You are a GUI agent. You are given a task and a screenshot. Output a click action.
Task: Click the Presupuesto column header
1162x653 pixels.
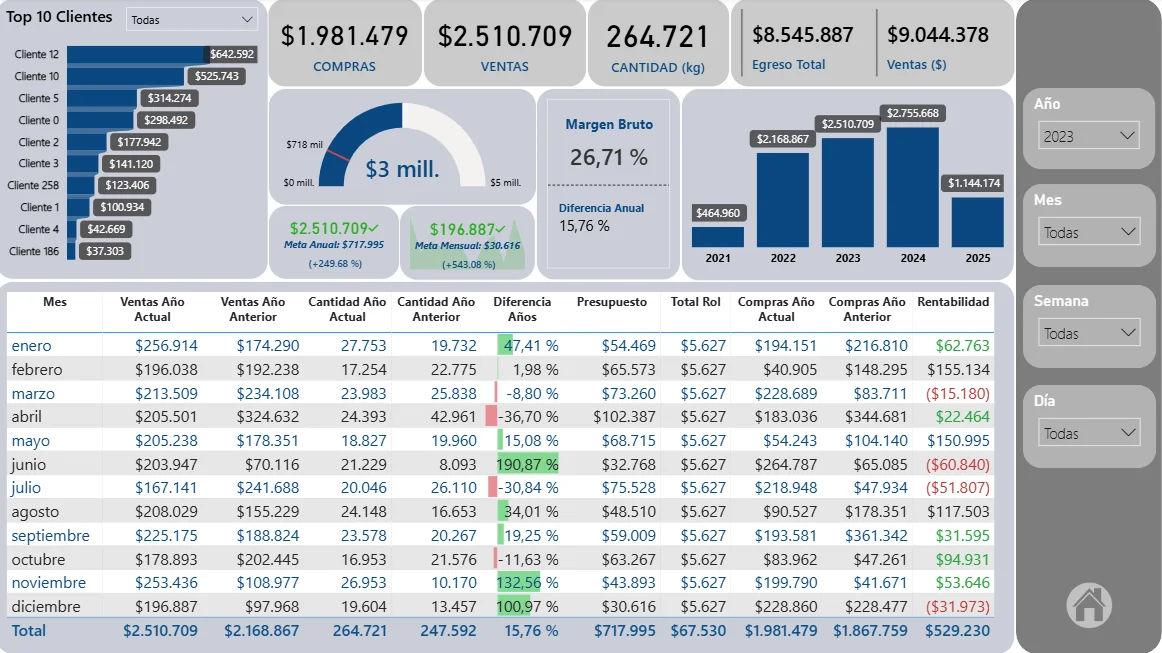click(611, 302)
